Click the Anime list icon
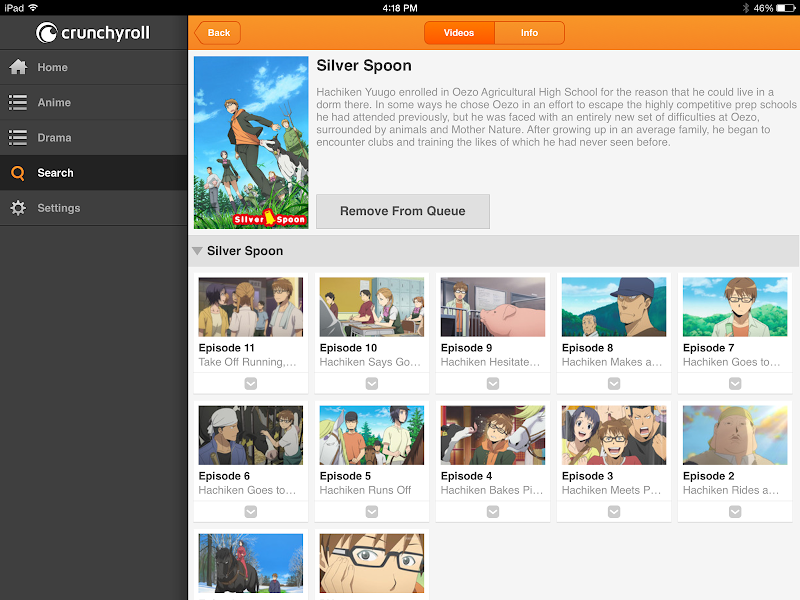Image resolution: width=800 pixels, height=600 pixels. point(18,102)
